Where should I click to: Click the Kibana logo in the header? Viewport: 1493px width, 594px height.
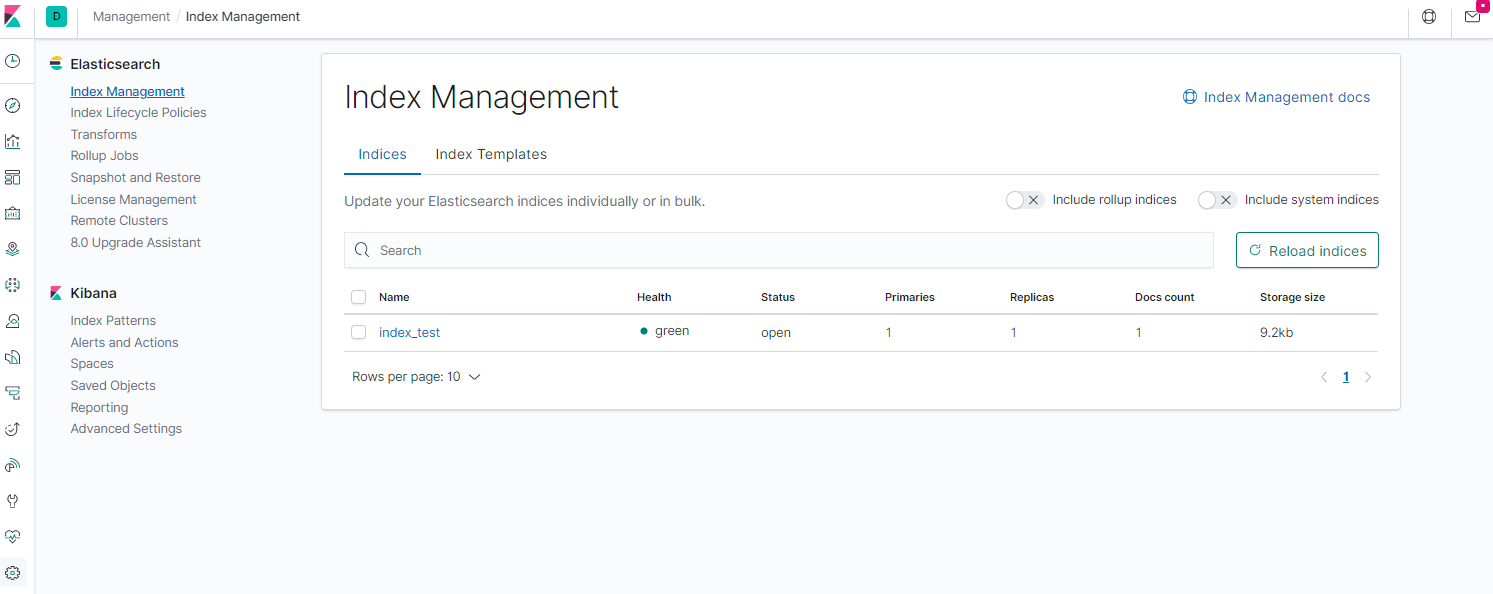pyautogui.click(x=13, y=16)
